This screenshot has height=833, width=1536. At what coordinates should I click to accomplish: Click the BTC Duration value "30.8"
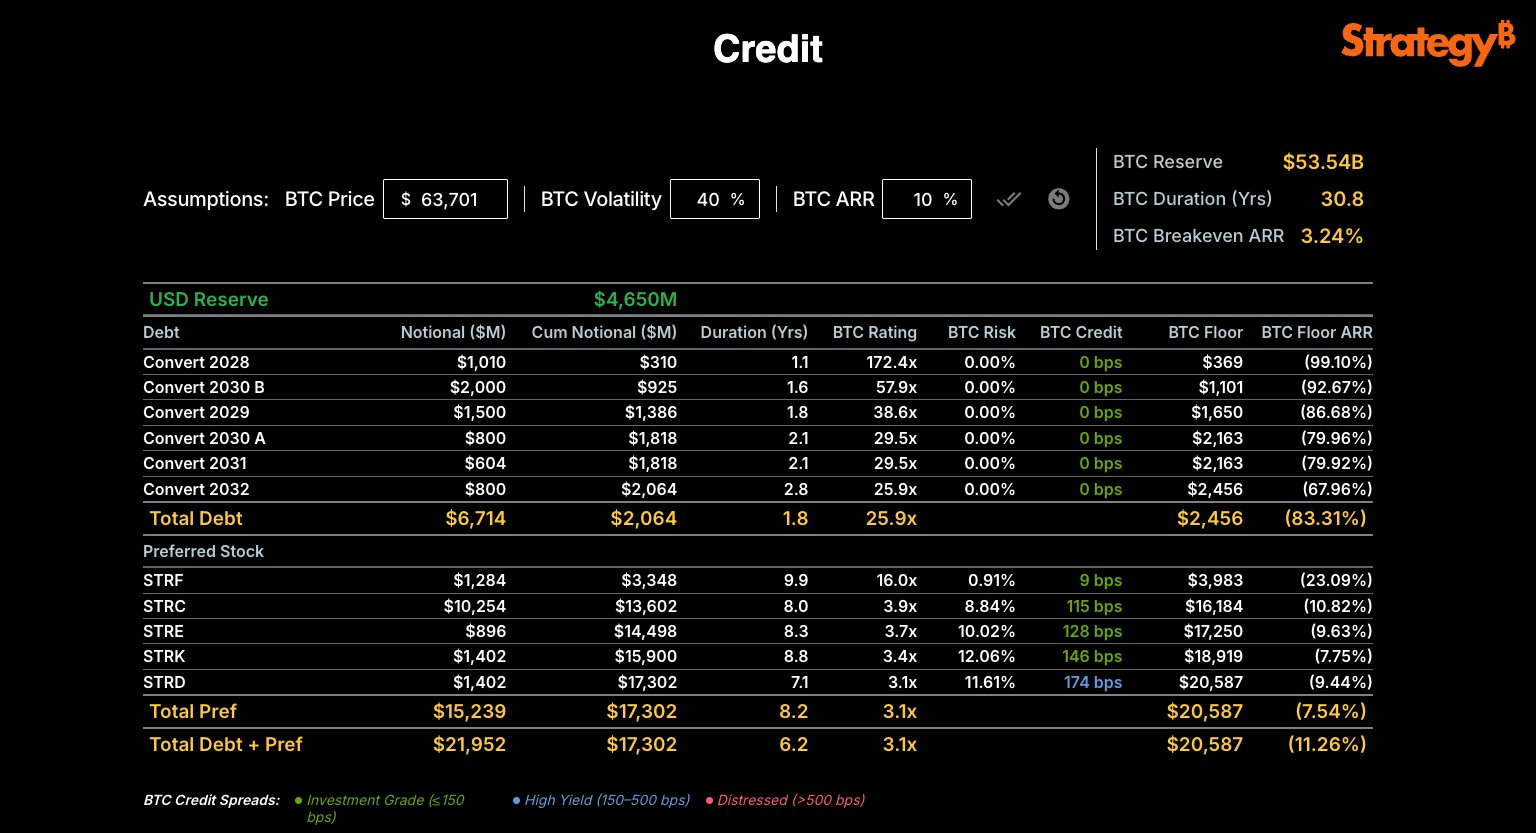click(x=1342, y=199)
